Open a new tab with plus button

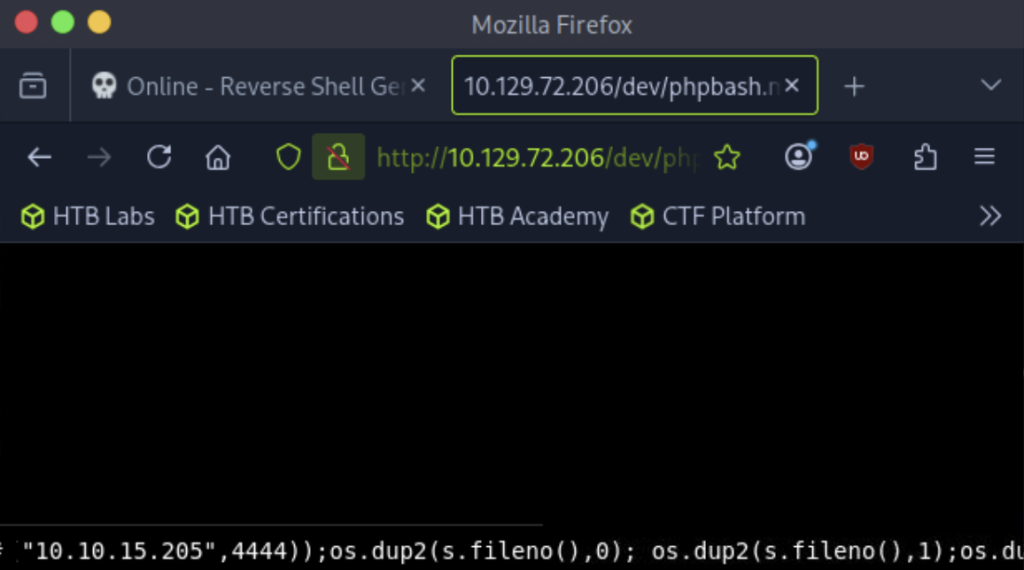[x=854, y=86]
